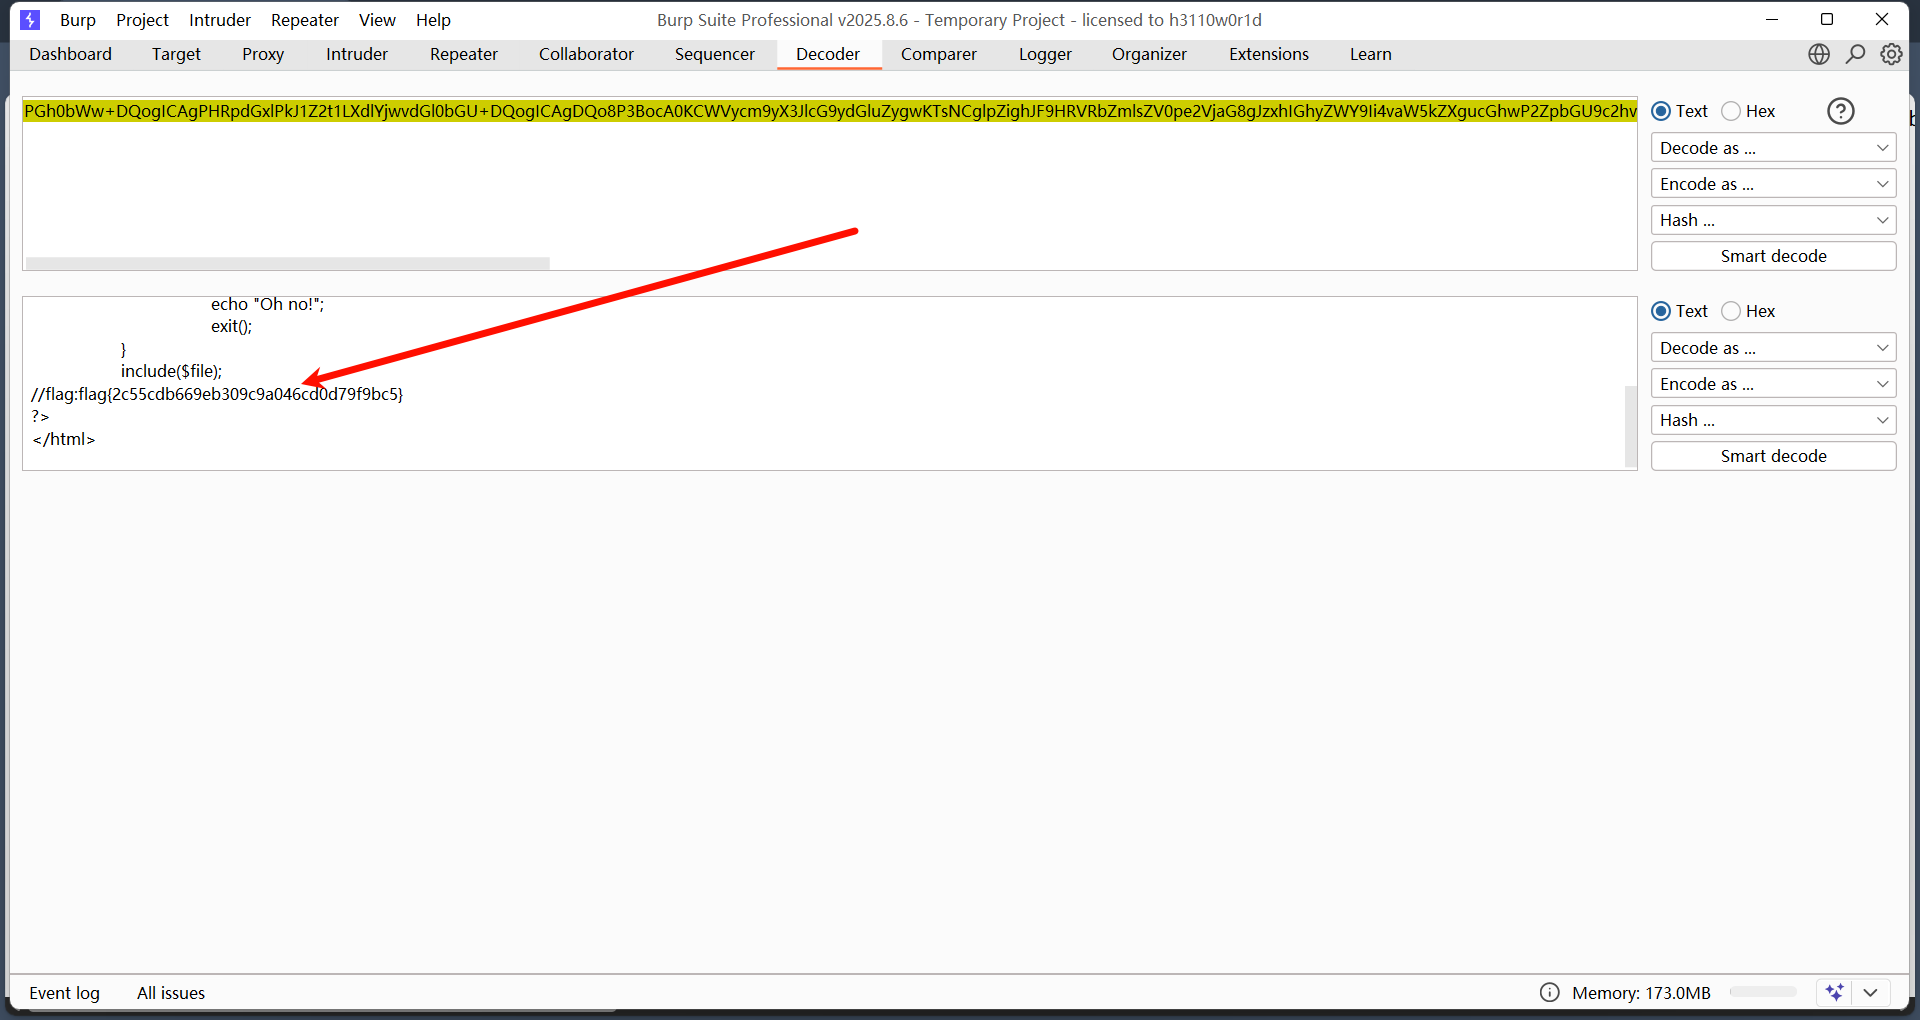Switch to the Sequencer tab
The image size is (1920, 1020).
715,54
